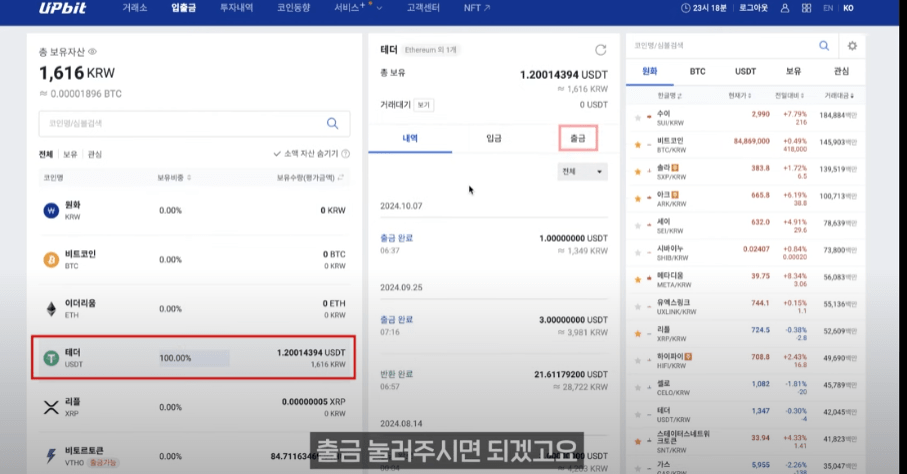The image size is (907, 474).
Task: Switch to the 출금 tab
Action: pyautogui.click(x=578, y=138)
